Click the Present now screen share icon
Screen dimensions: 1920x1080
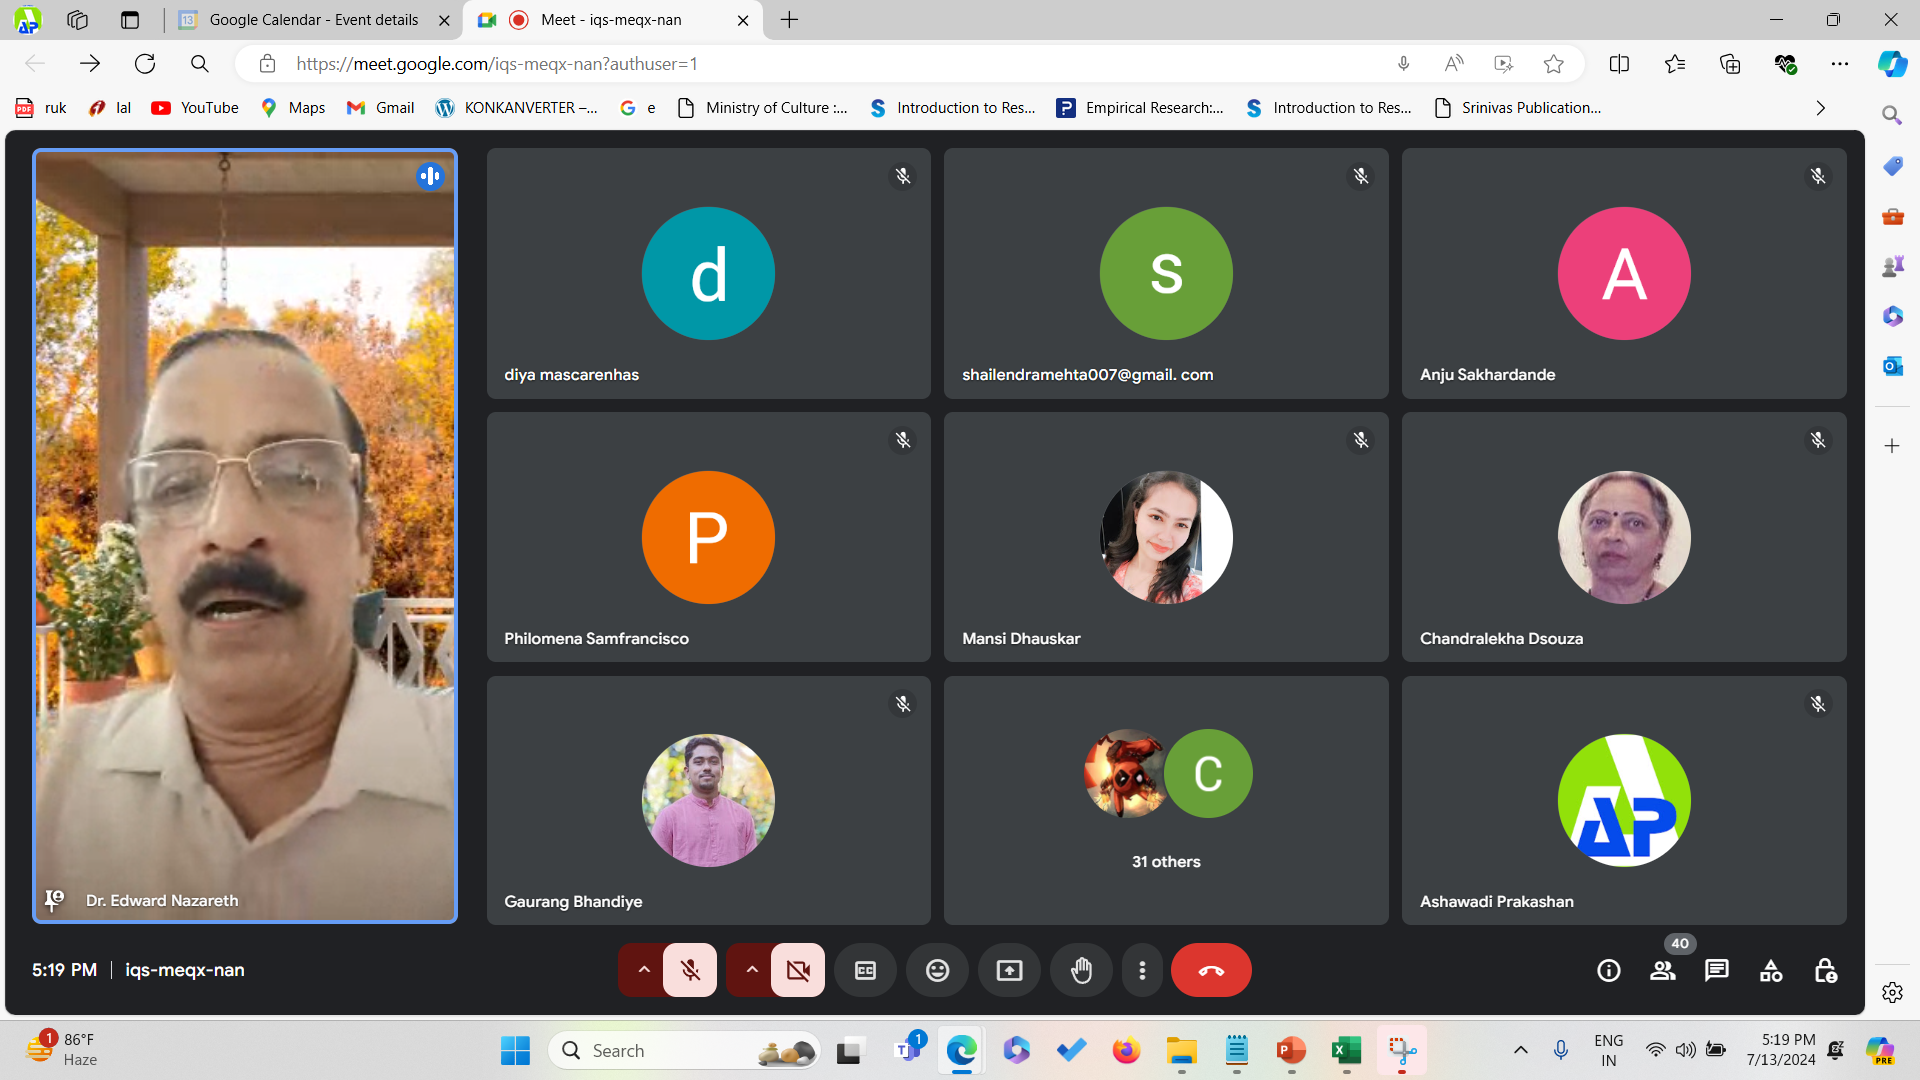point(1009,970)
